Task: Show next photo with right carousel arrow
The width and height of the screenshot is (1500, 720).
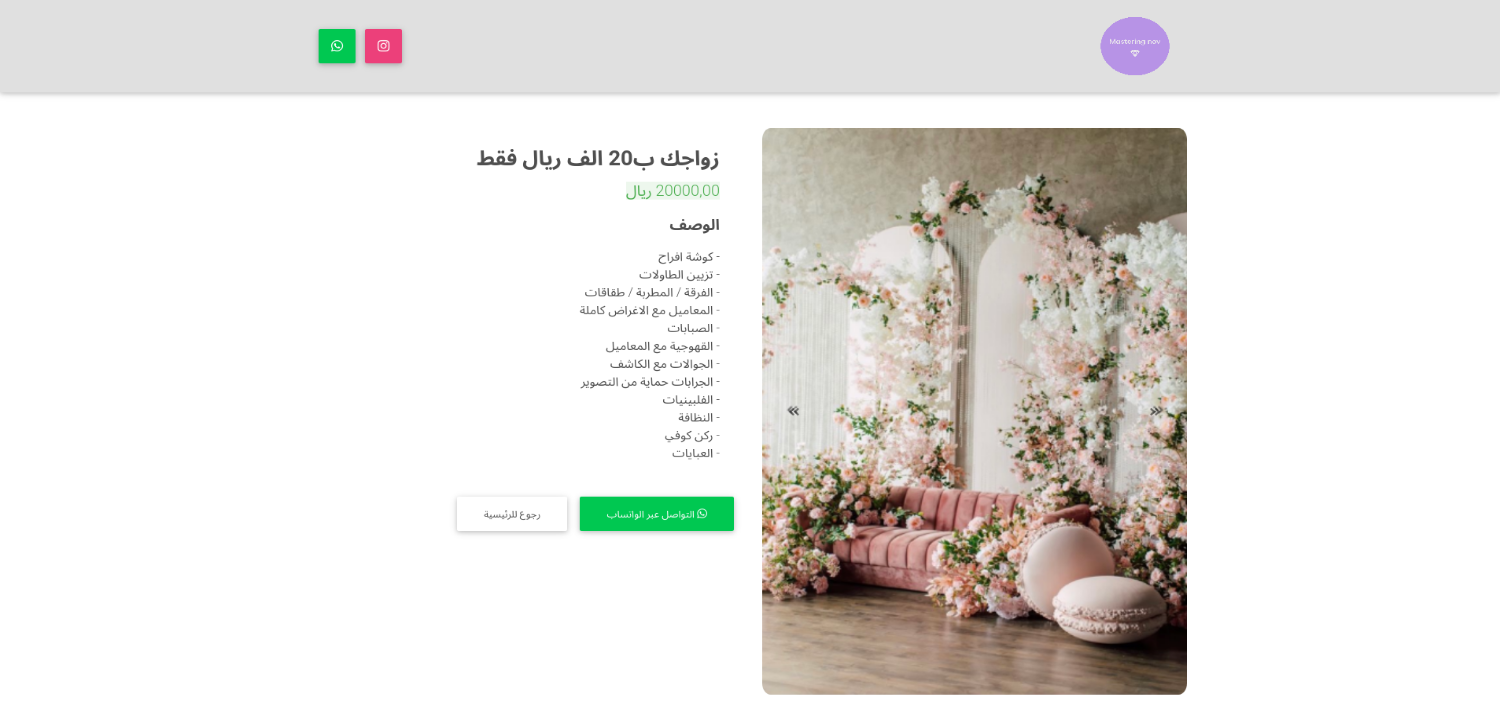Action: pos(1156,411)
